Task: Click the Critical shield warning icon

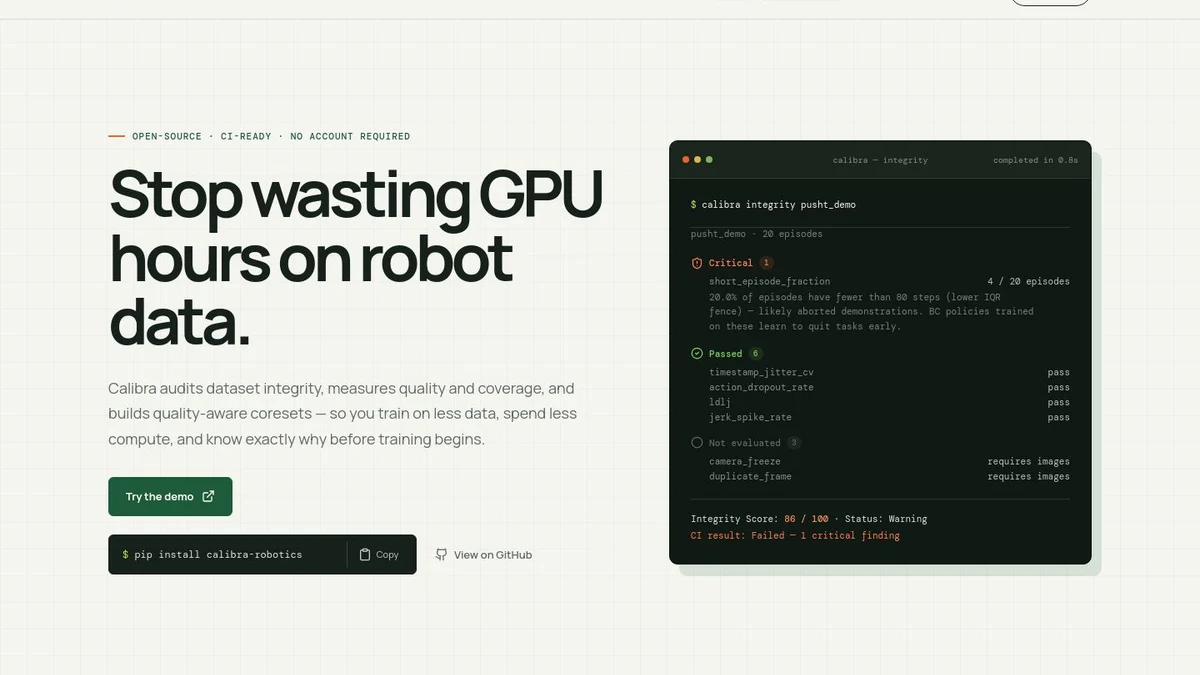Action: [x=697, y=263]
